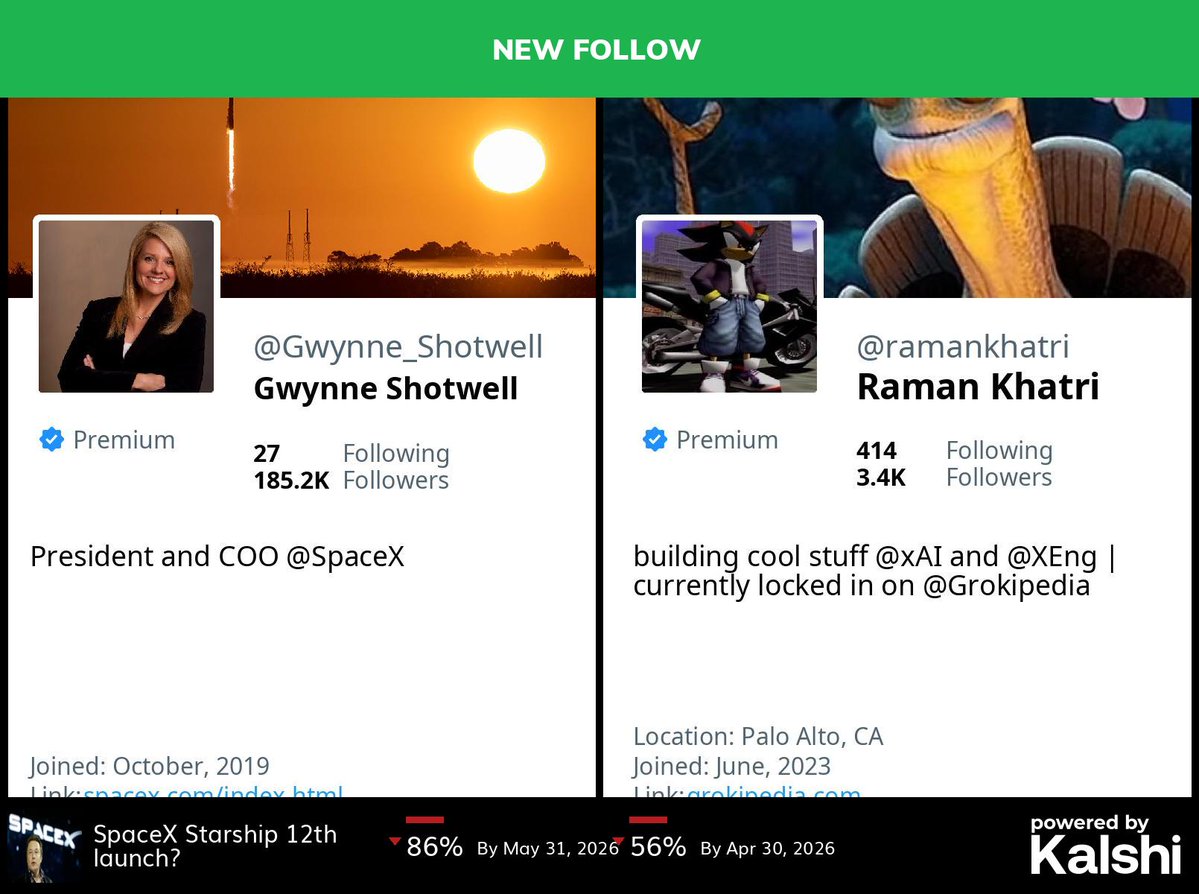Click Raman's 3.4K Followers count
Screen dimensions: 1199x894
tap(954, 477)
